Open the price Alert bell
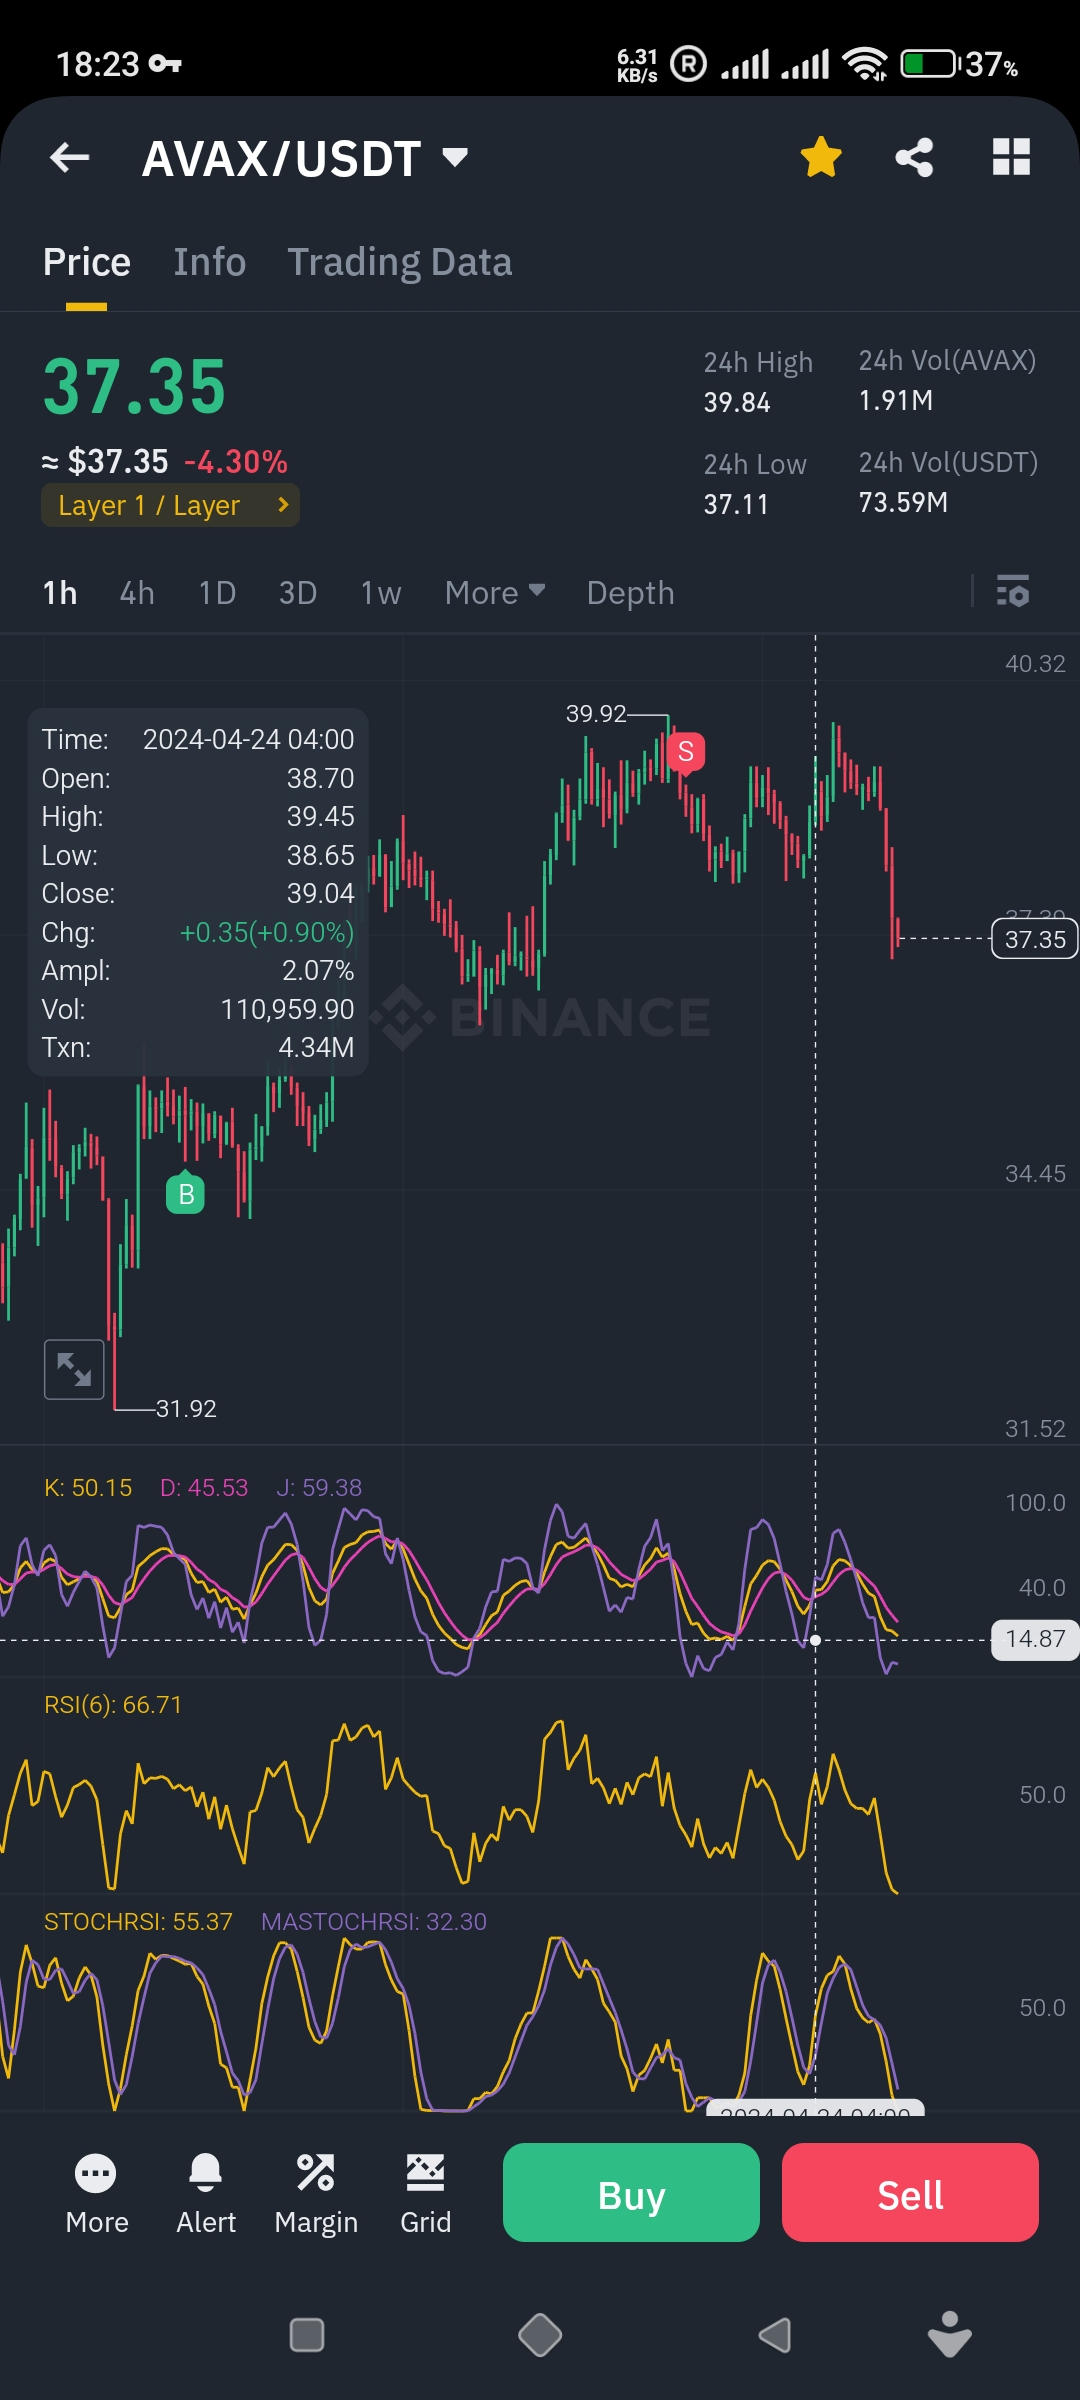1080x2400 pixels. point(206,2194)
